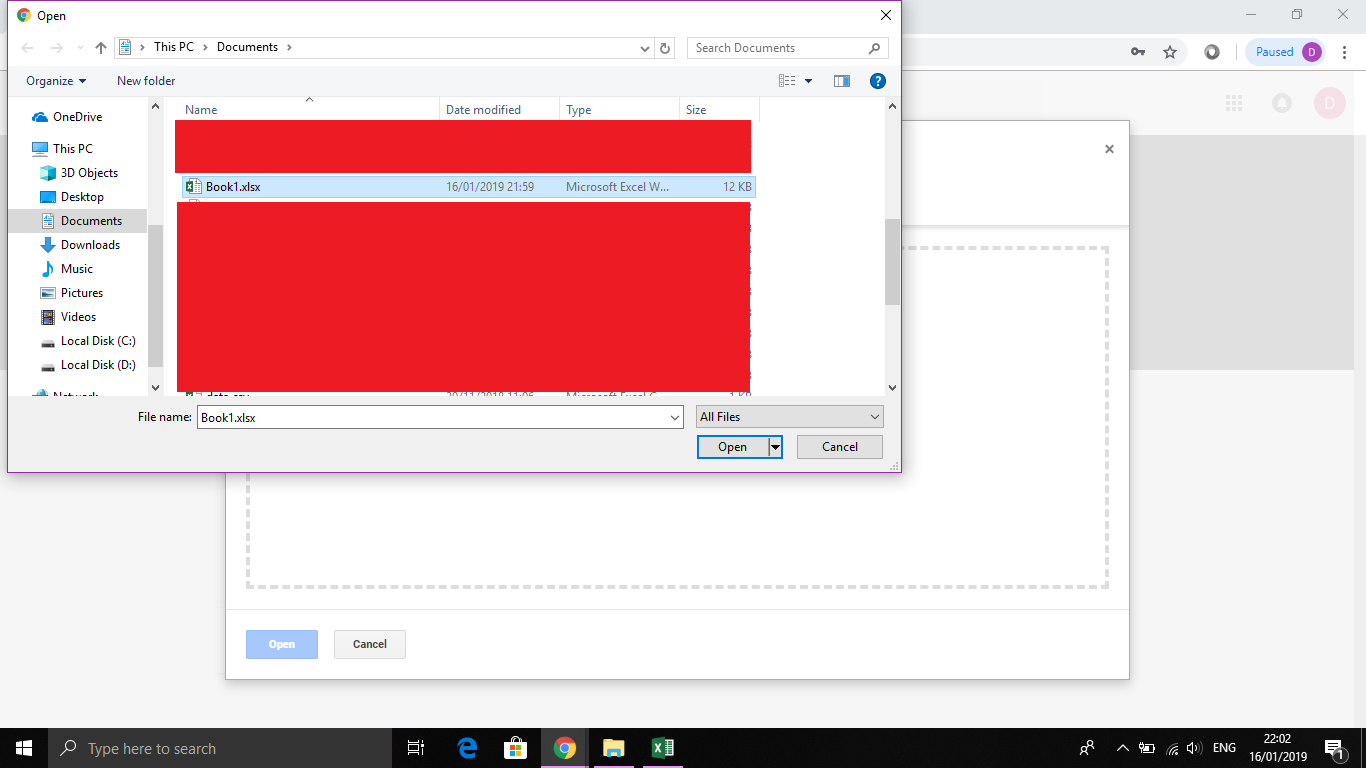The image size is (1366, 768).
Task: Click Open in the file dialog
Action: click(733, 447)
